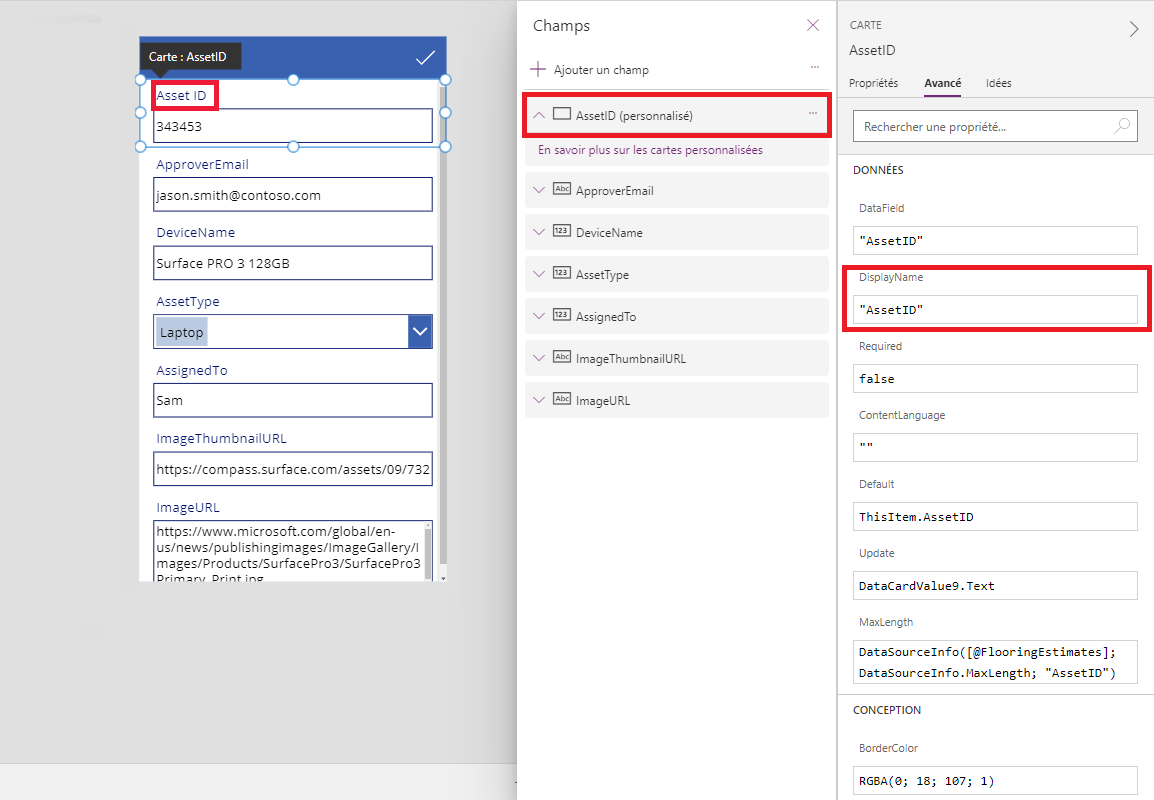Click the ContentLanguage property field
Image resolution: width=1154 pixels, height=800 pixels.
pos(995,447)
